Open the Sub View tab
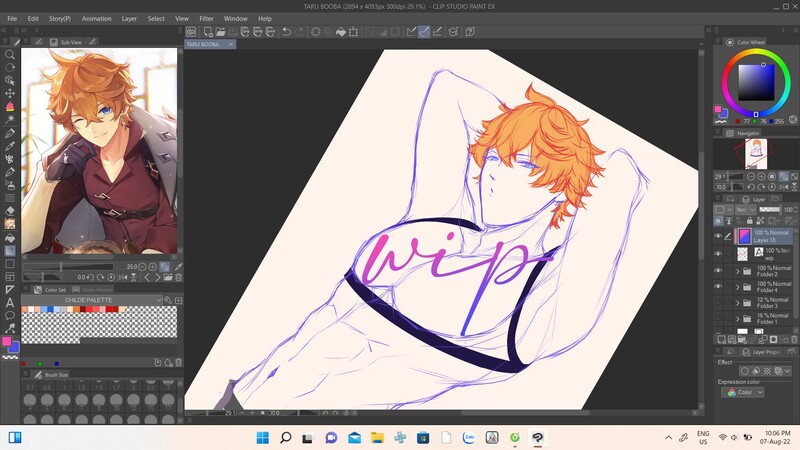The height and width of the screenshot is (450, 800). (66, 42)
